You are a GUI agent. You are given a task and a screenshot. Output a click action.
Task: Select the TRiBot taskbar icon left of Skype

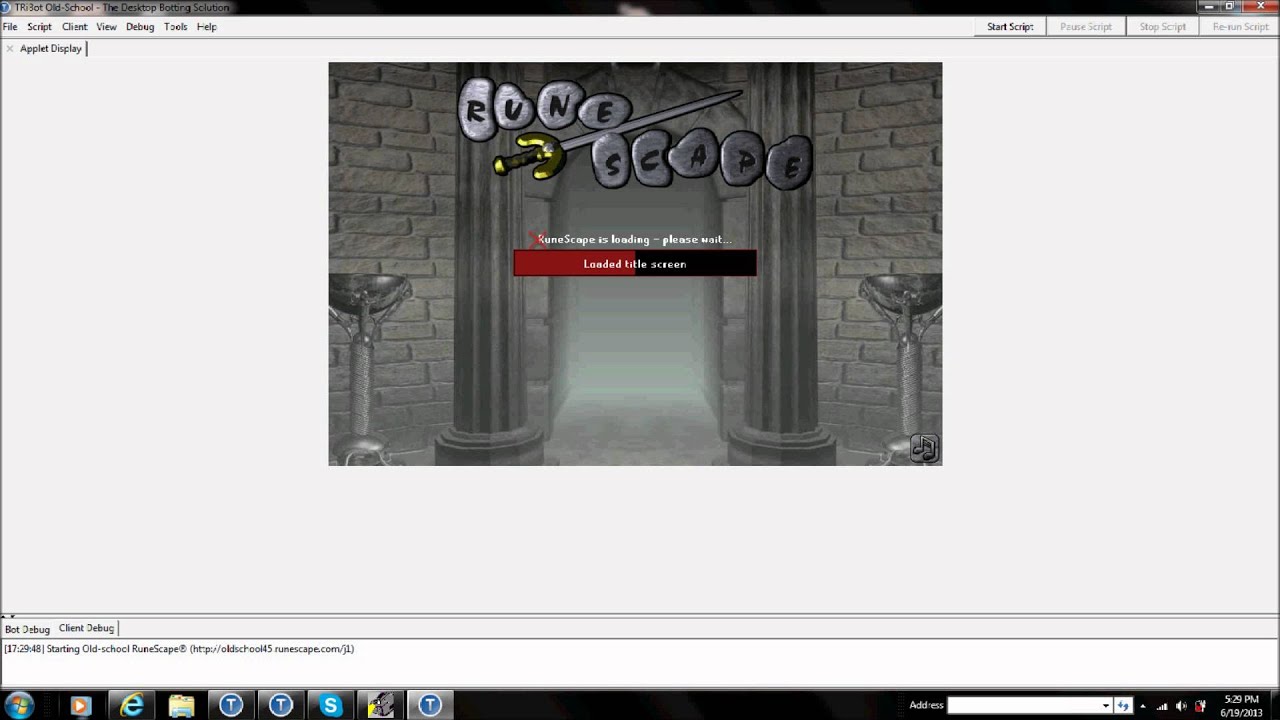click(281, 705)
